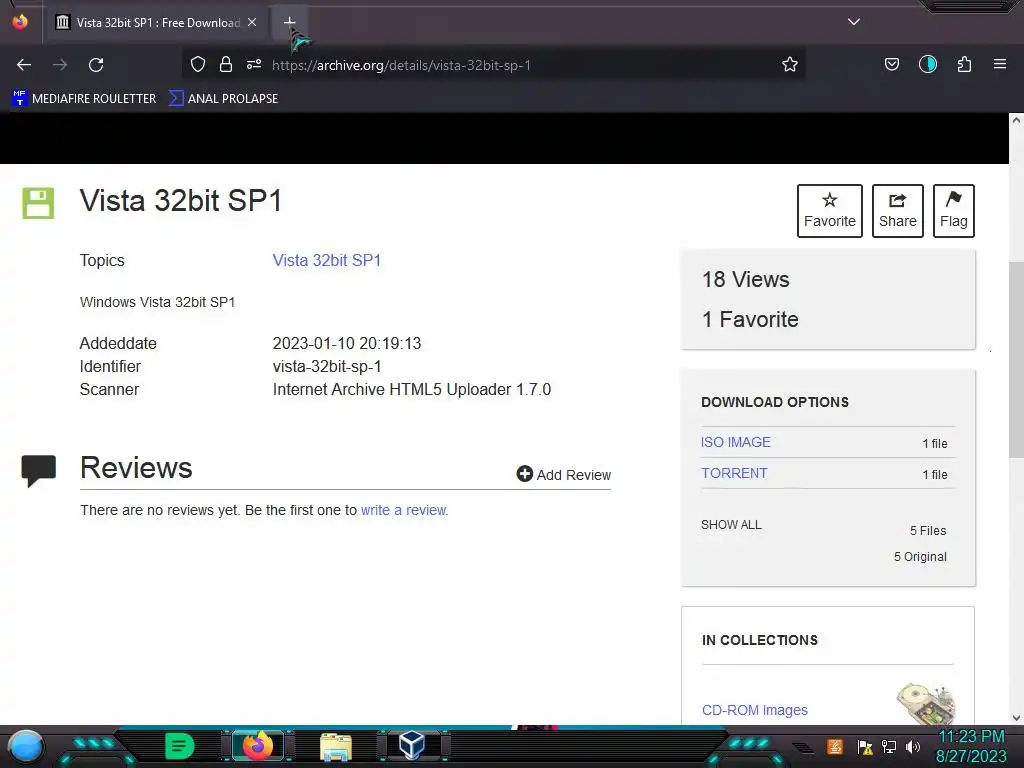The height and width of the screenshot is (768, 1024).
Task: Save page to Pocket
Action: (891, 64)
